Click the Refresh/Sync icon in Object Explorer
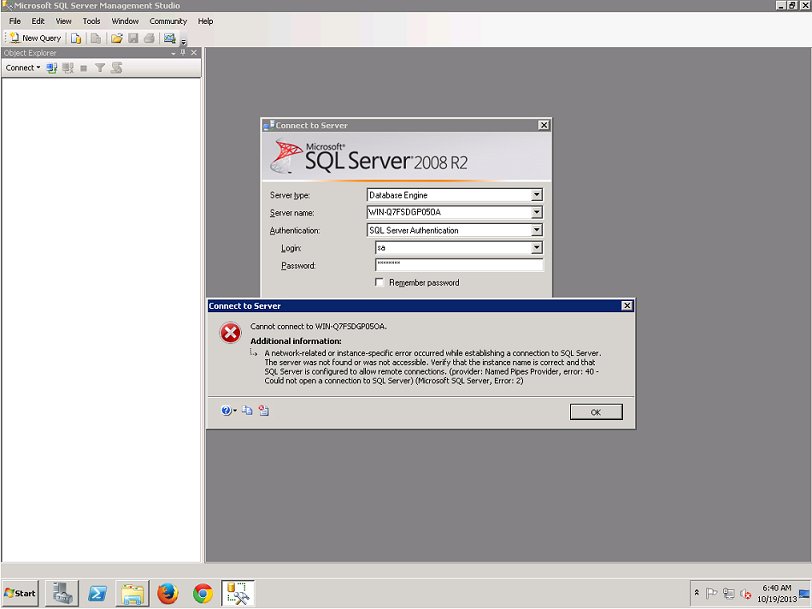This screenshot has width=812, height=609. (x=117, y=68)
